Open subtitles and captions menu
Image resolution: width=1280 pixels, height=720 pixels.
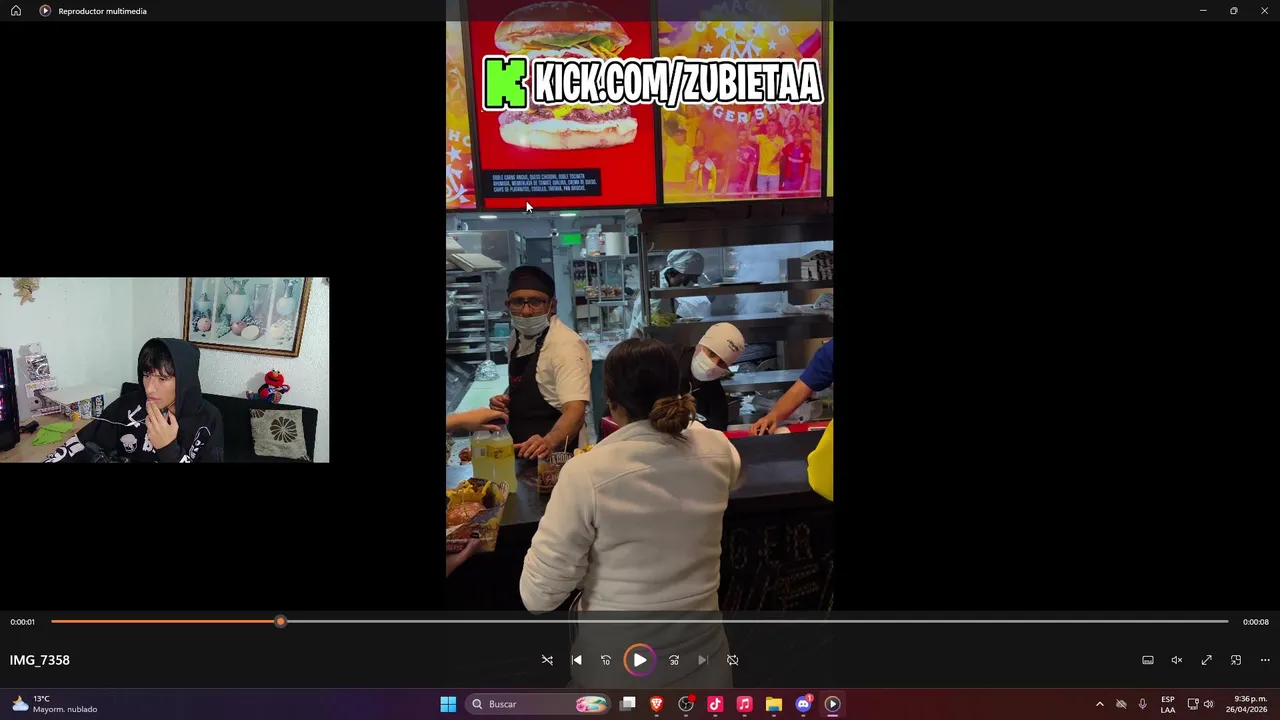(1148, 660)
